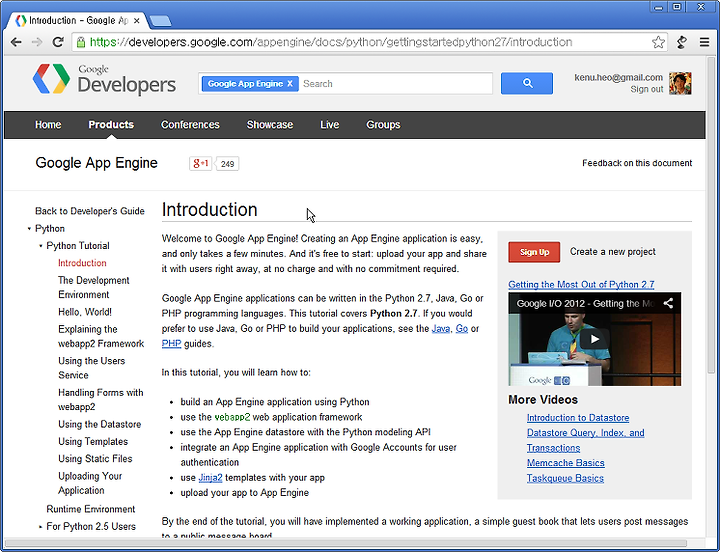Open a new tab with the new-tab button
This screenshot has width=720, height=552.
(x=161, y=21)
